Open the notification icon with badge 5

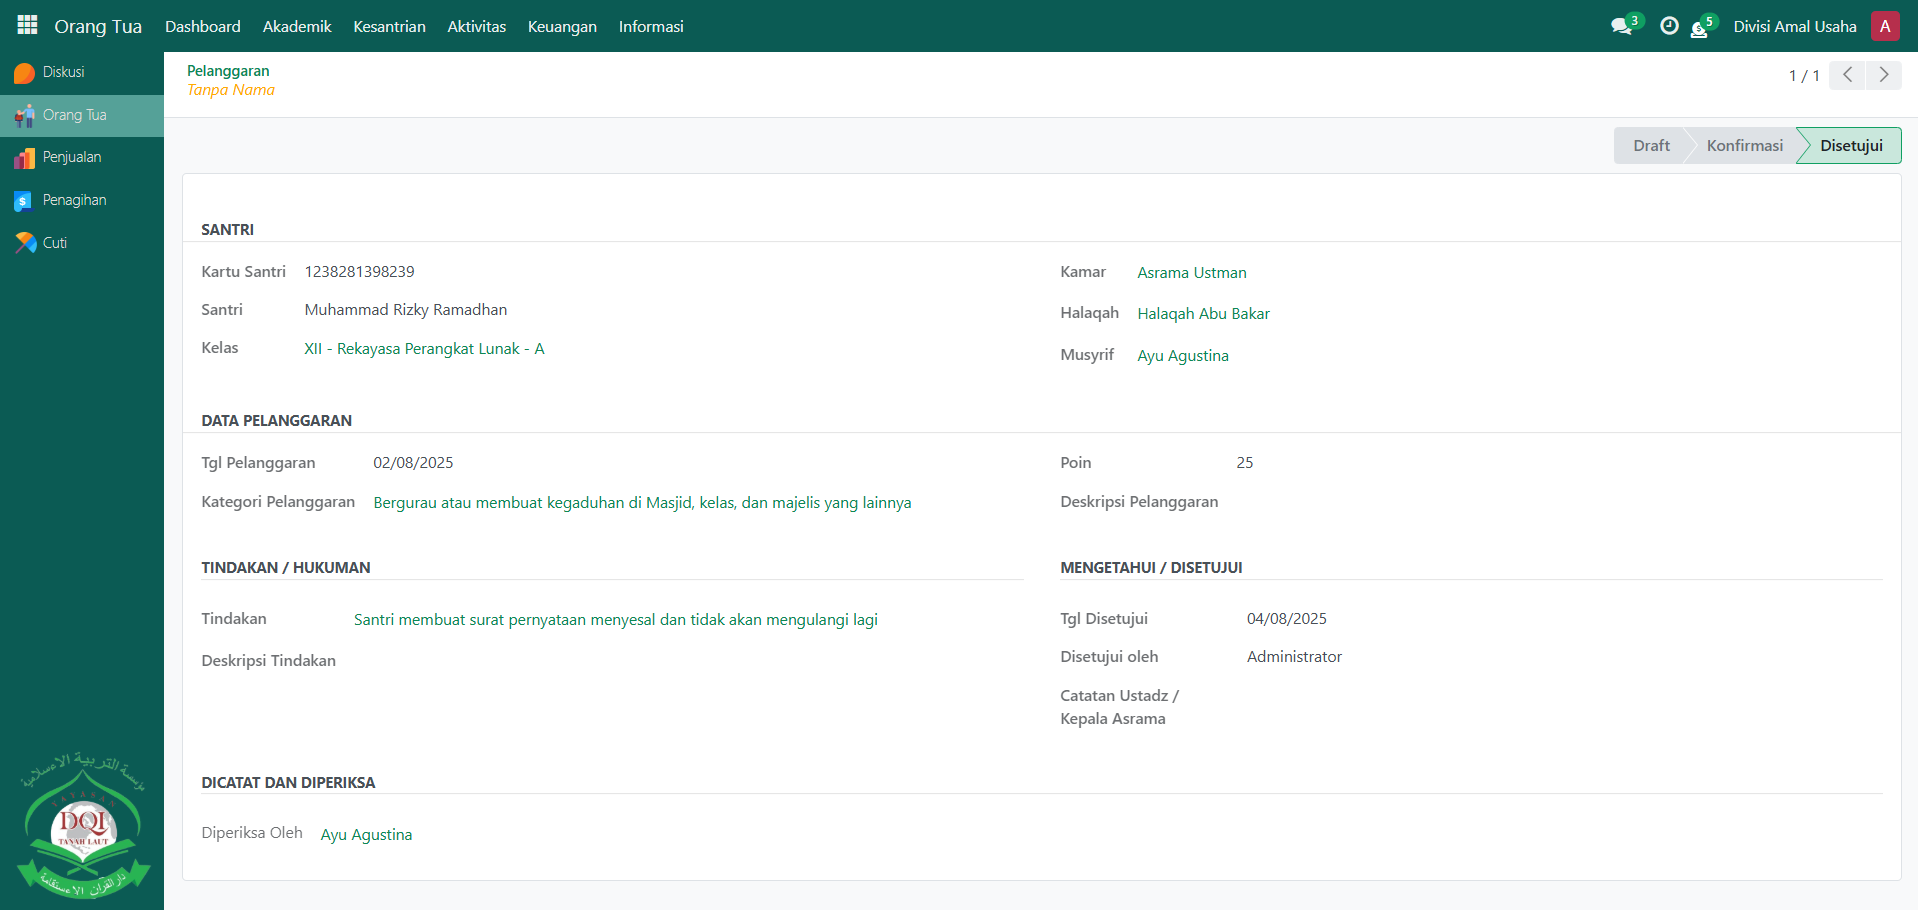[x=1699, y=28]
